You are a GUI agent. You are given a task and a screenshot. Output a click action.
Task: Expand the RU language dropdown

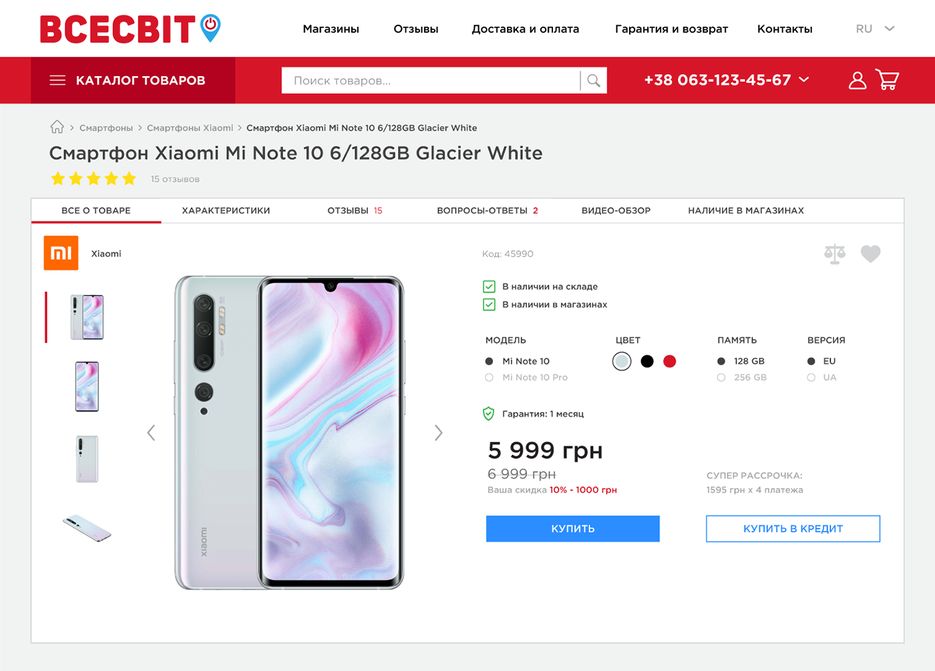[875, 29]
